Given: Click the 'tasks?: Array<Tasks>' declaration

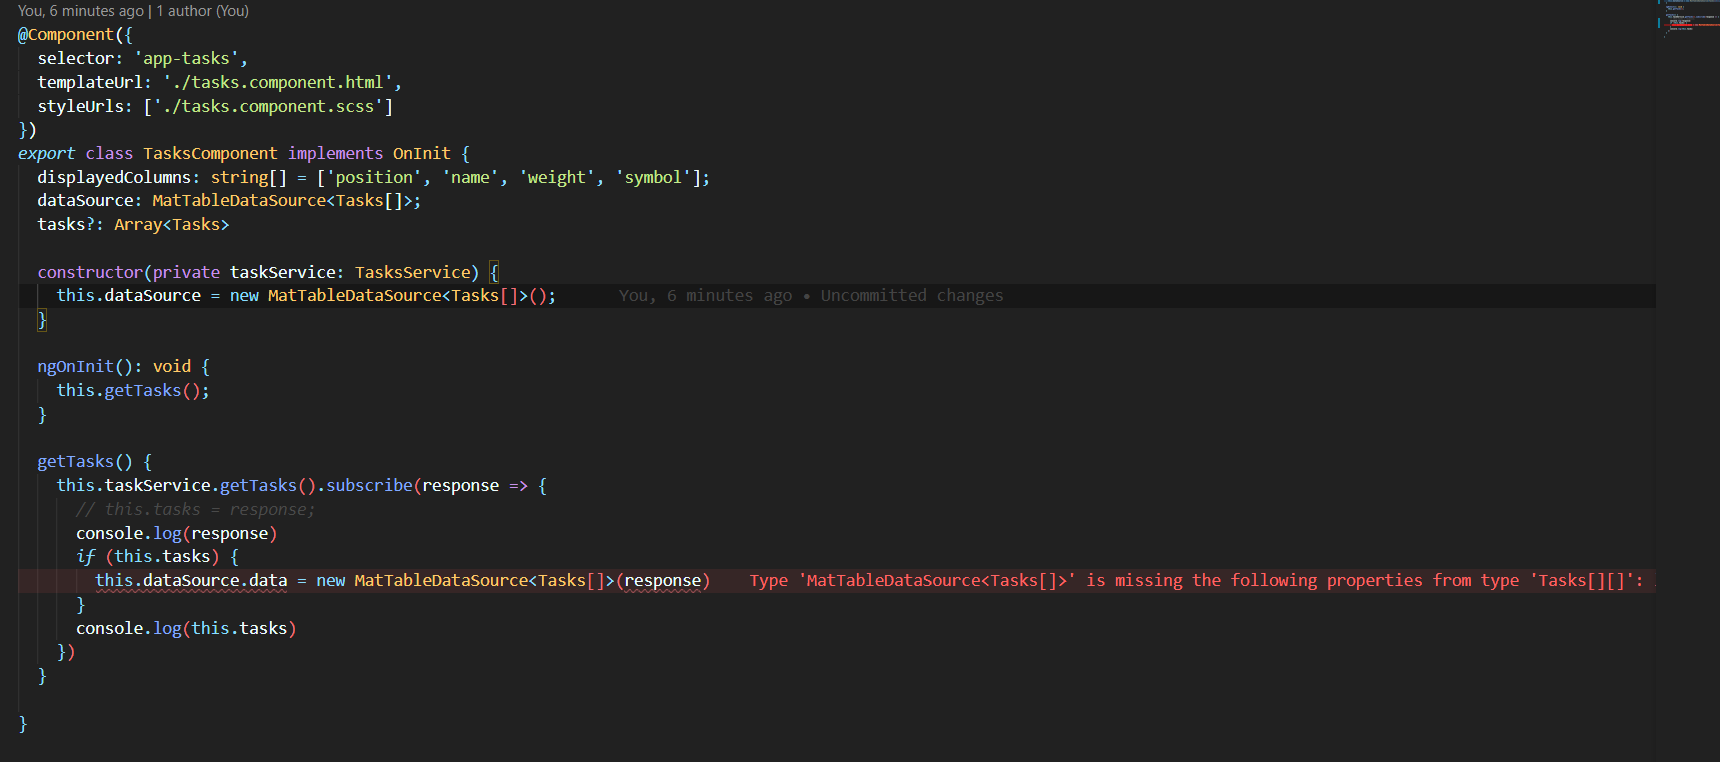Looking at the screenshot, I should (133, 224).
